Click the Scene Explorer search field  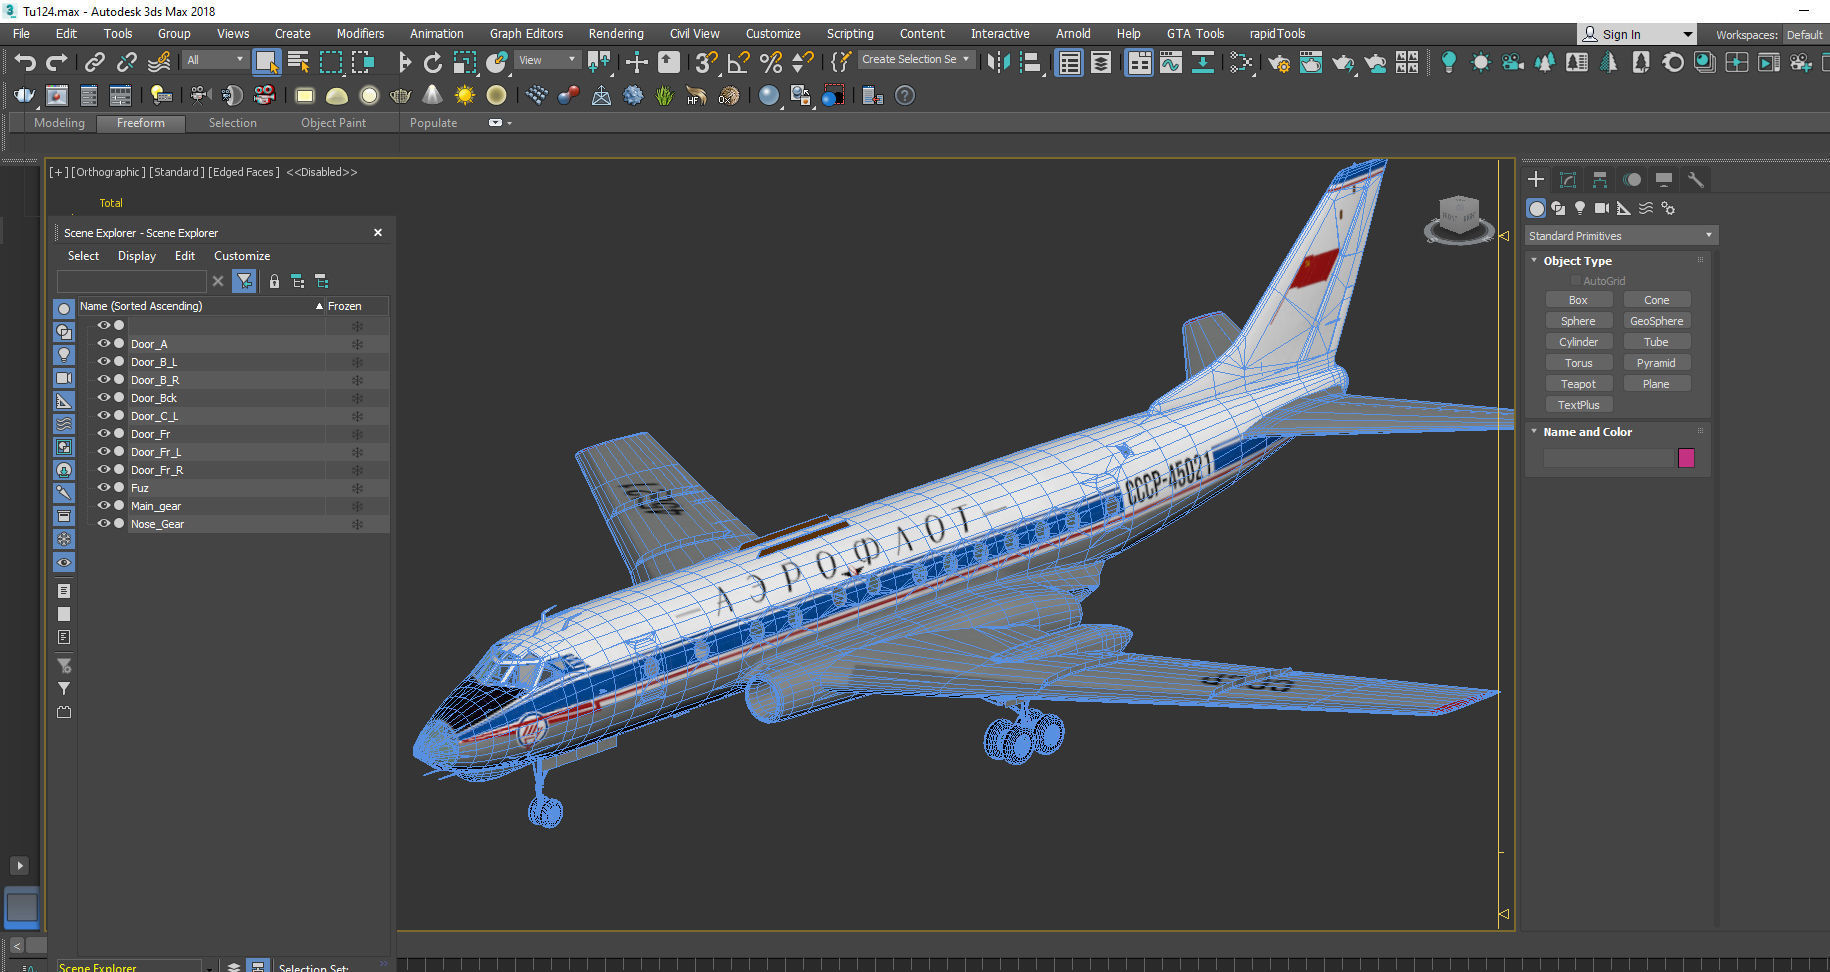(x=131, y=282)
